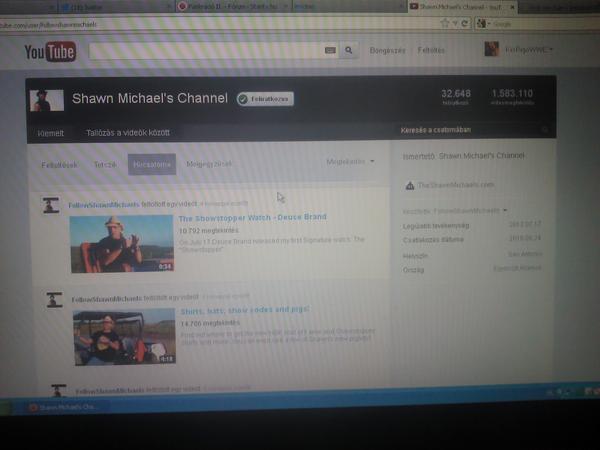
Task: Open The Showstopper Watch - Deuce Brand title
Action: point(253,217)
